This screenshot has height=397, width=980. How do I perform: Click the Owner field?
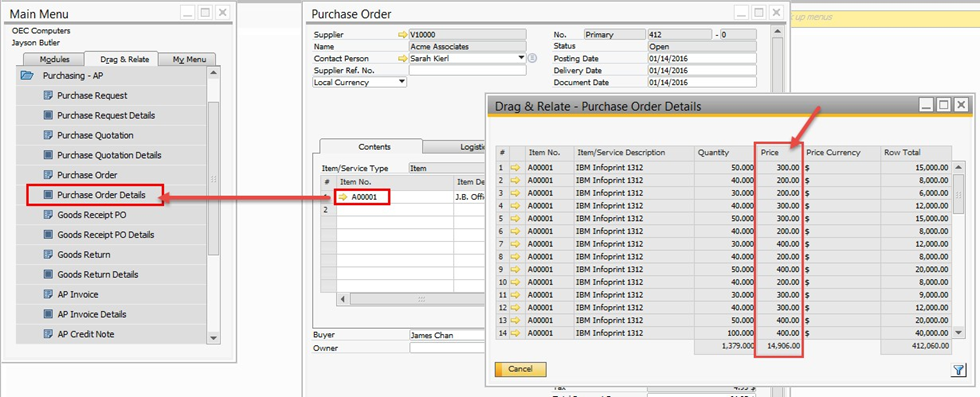[x=447, y=348]
